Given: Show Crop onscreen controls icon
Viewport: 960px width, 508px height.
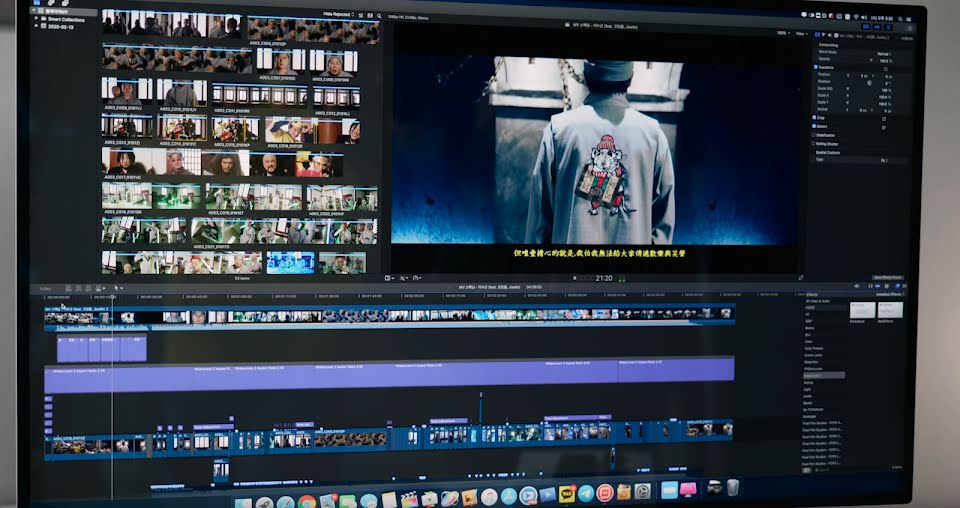Looking at the screenshot, I should (x=883, y=119).
